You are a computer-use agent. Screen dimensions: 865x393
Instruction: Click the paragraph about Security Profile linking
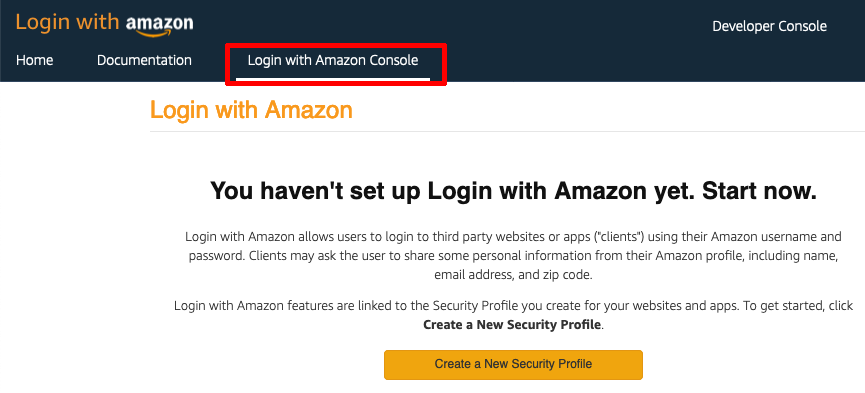pyautogui.click(x=513, y=315)
